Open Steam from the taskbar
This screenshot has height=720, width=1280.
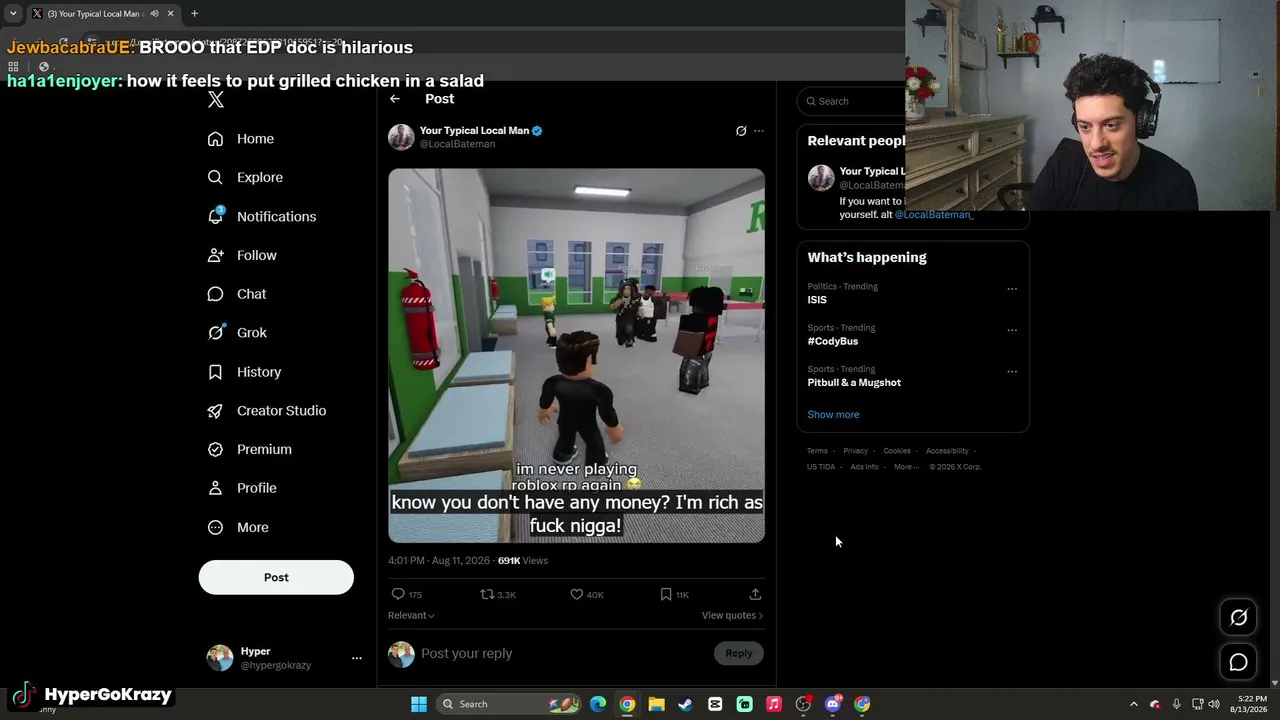685,704
